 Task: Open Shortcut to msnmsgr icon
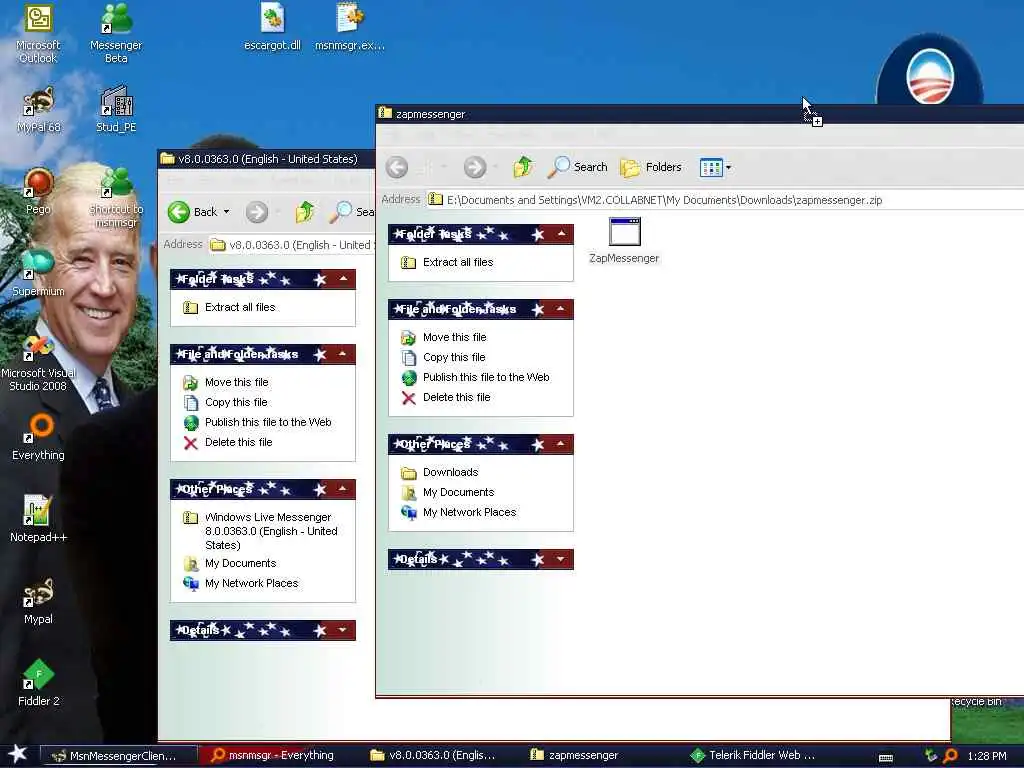click(116, 198)
